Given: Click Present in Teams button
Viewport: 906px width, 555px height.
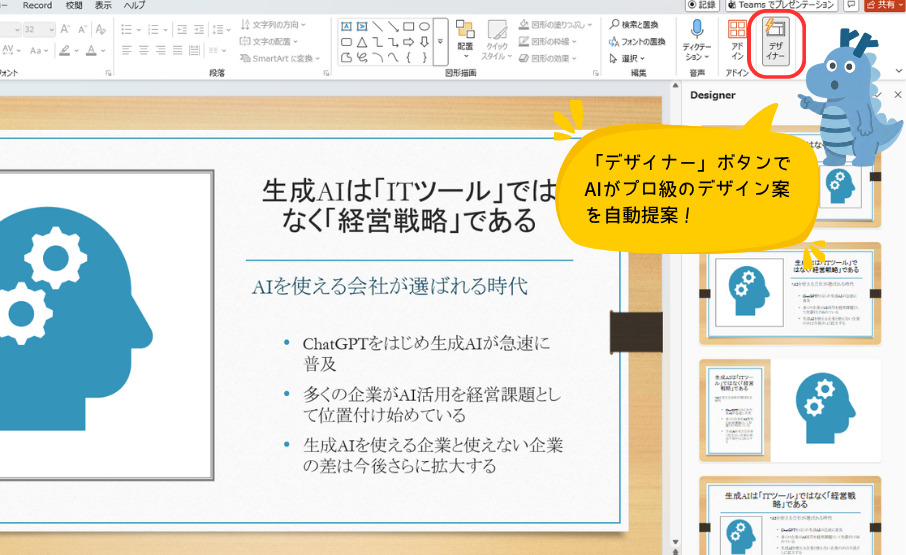Looking at the screenshot, I should [x=781, y=5].
